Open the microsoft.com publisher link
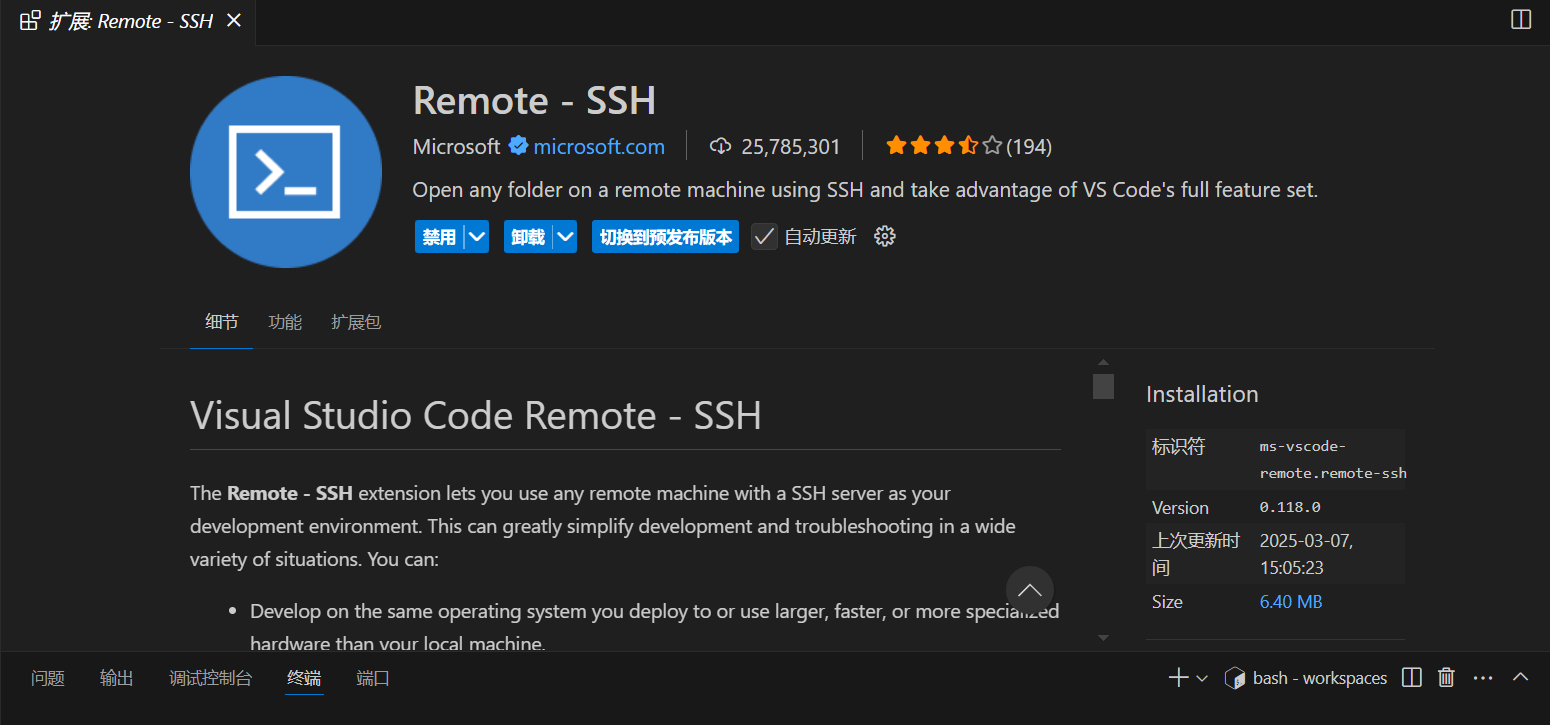Screen dimensions: 1550x725 599,147
